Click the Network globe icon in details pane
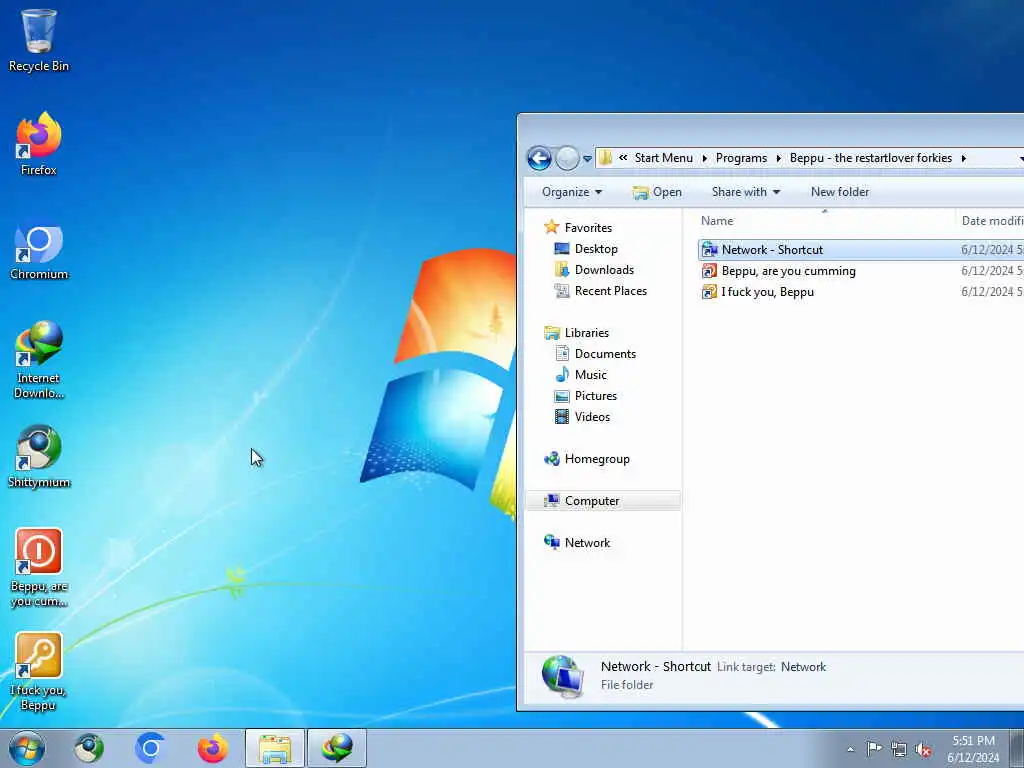This screenshot has height=768, width=1024. pos(562,677)
